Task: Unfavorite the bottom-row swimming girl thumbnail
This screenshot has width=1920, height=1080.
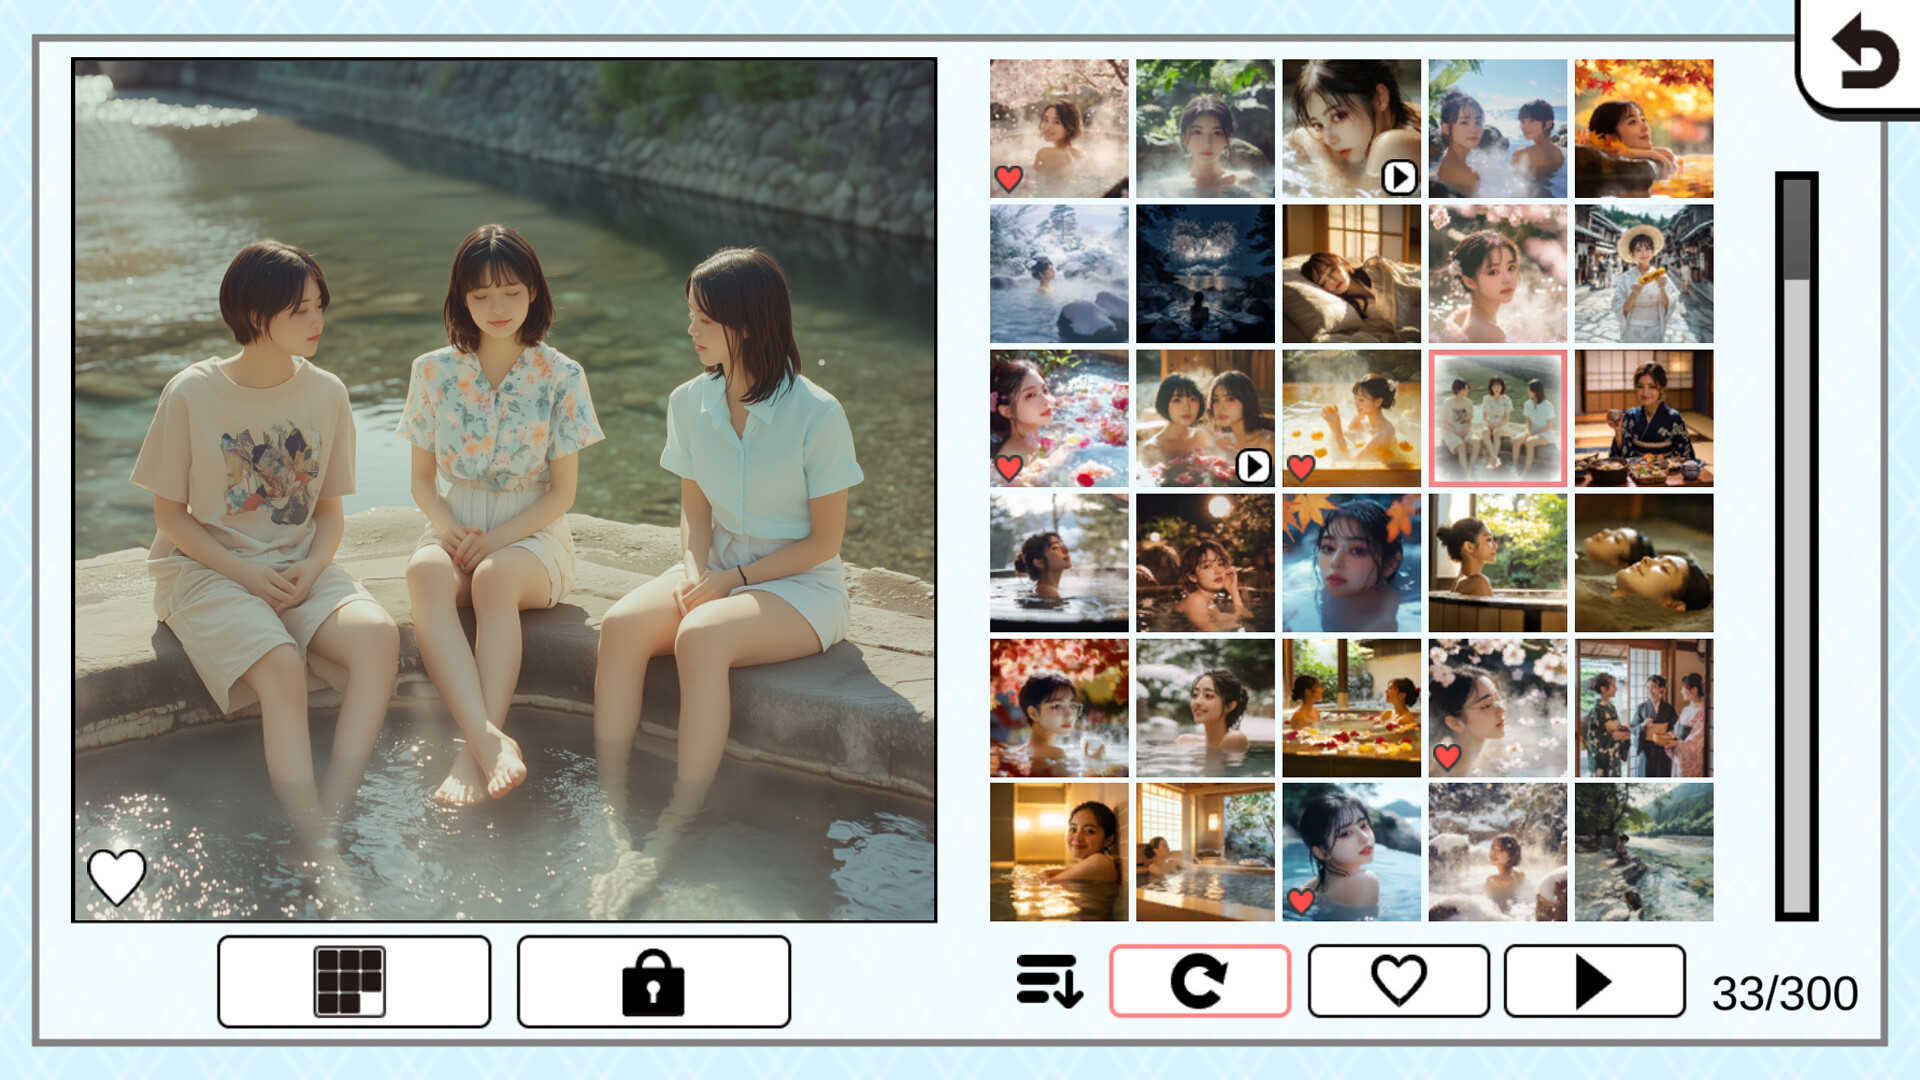Action: pyautogui.click(x=1300, y=901)
